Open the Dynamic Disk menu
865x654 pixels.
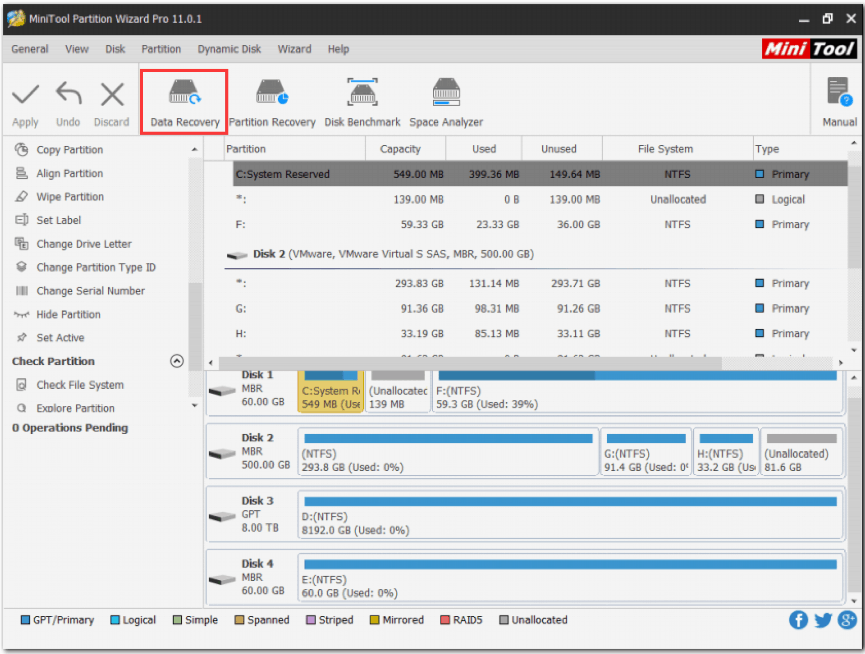pyautogui.click(x=229, y=49)
